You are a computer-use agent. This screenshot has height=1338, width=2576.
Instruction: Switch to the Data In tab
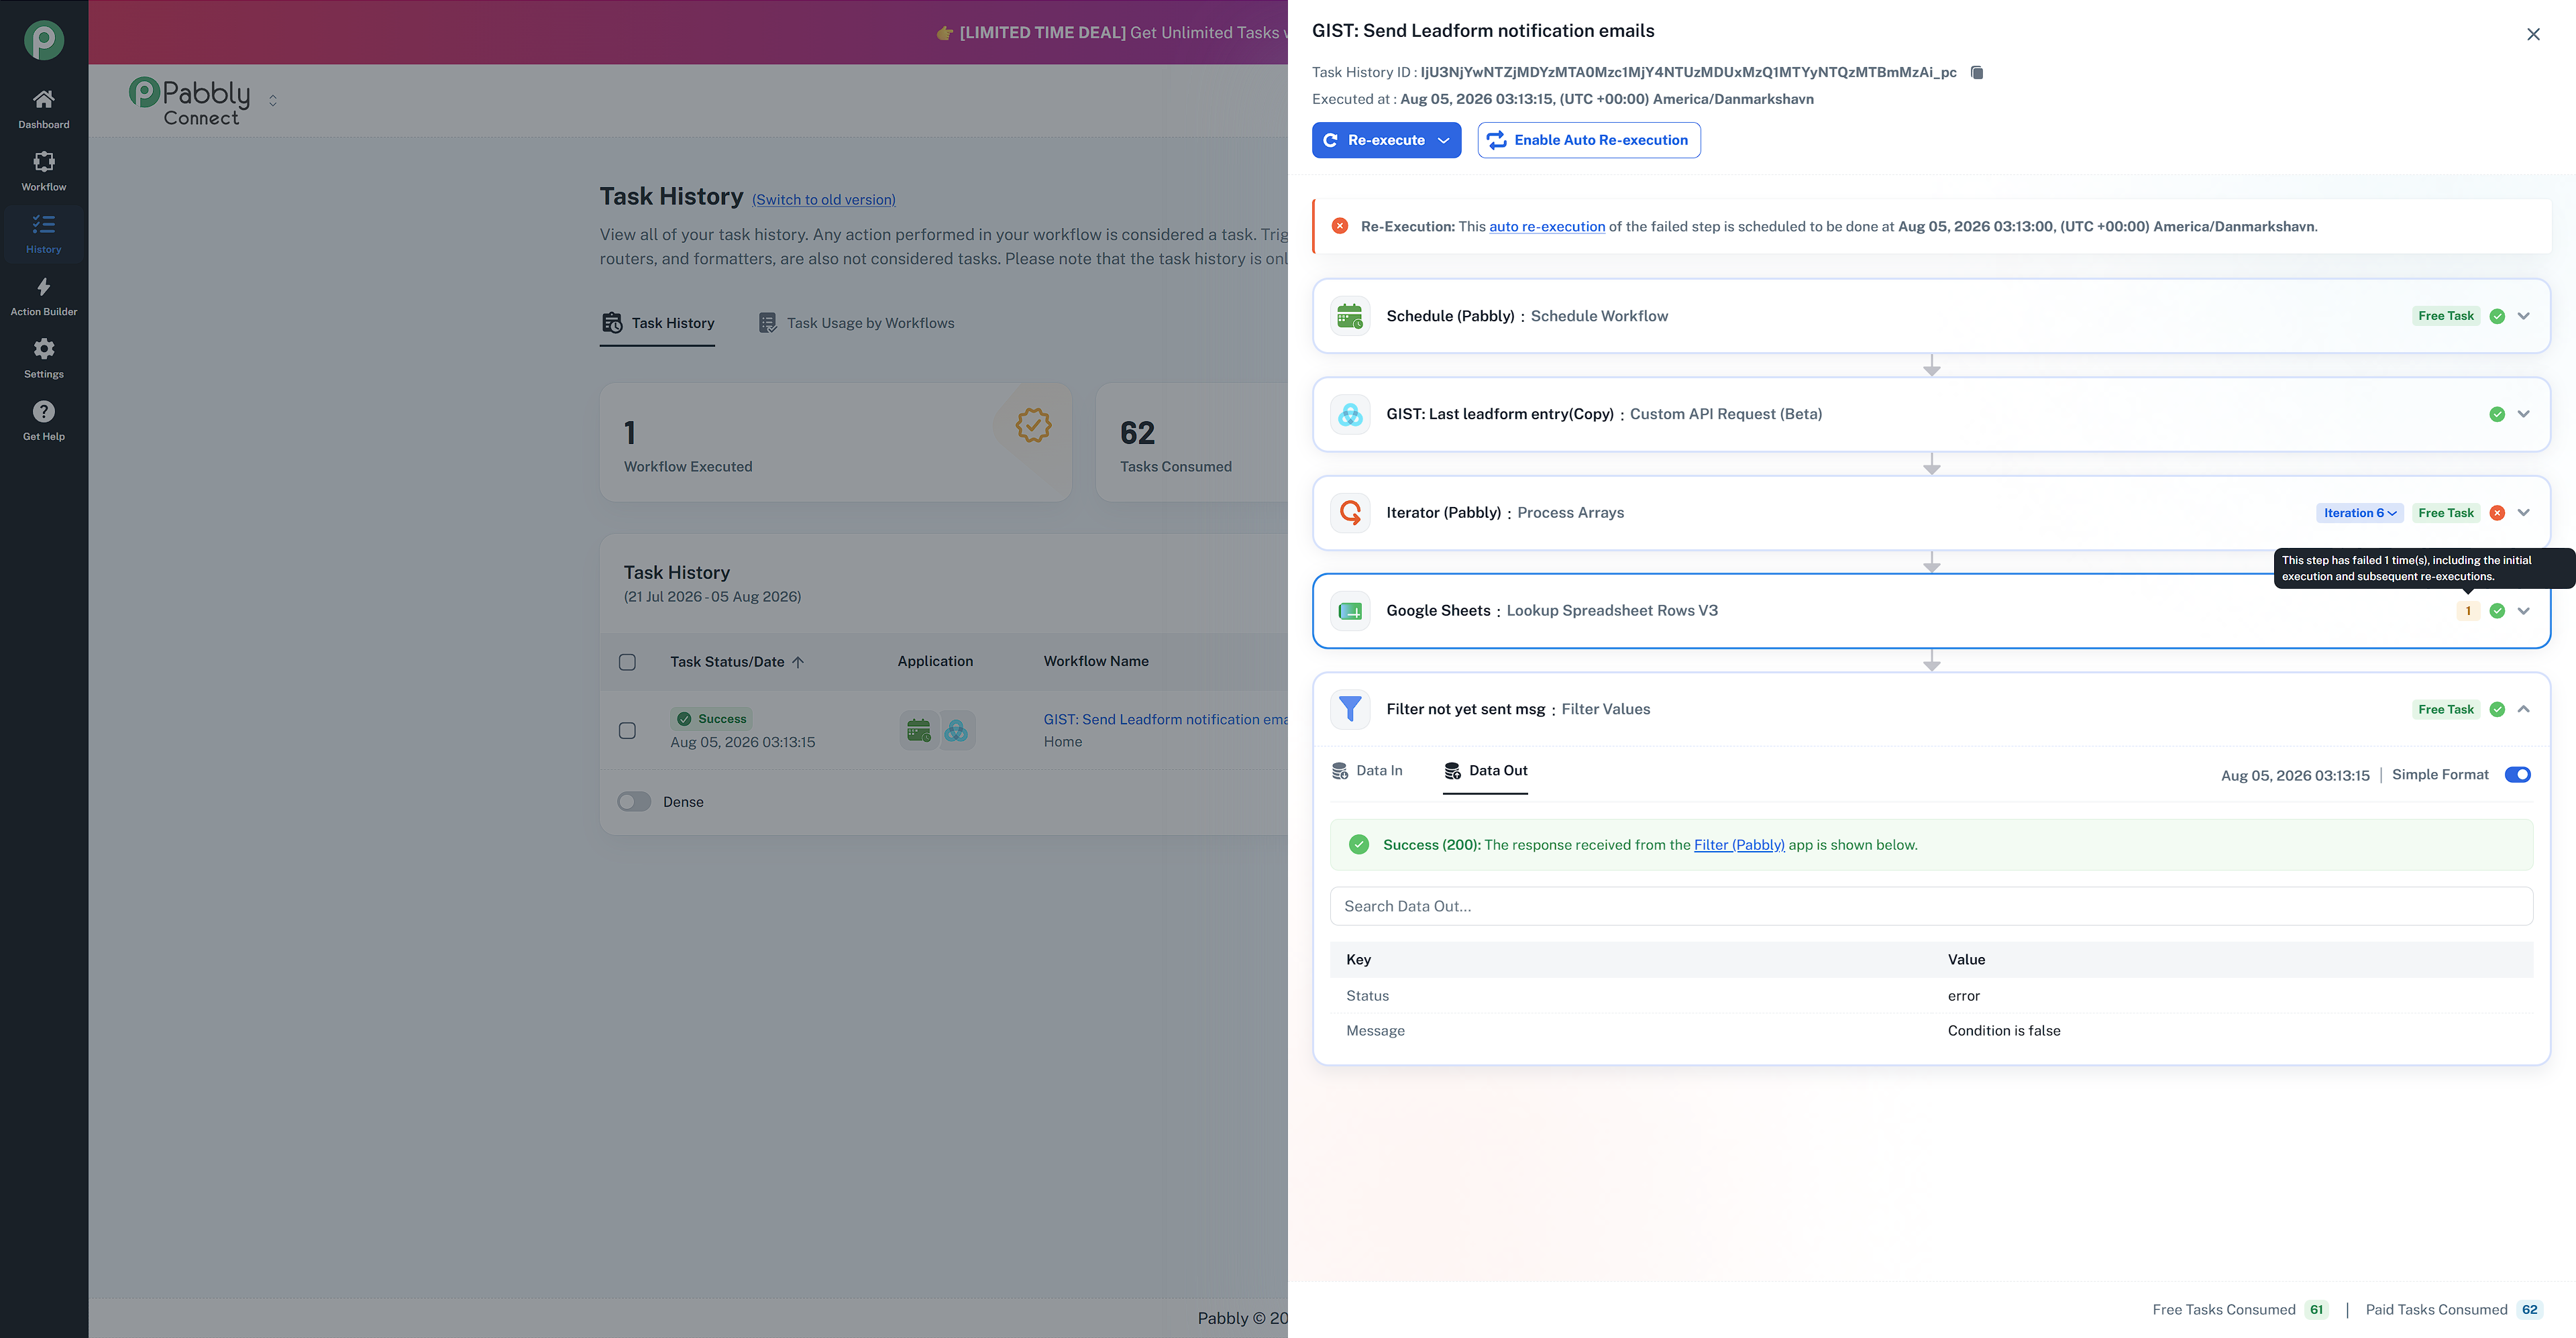pyautogui.click(x=1367, y=771)
